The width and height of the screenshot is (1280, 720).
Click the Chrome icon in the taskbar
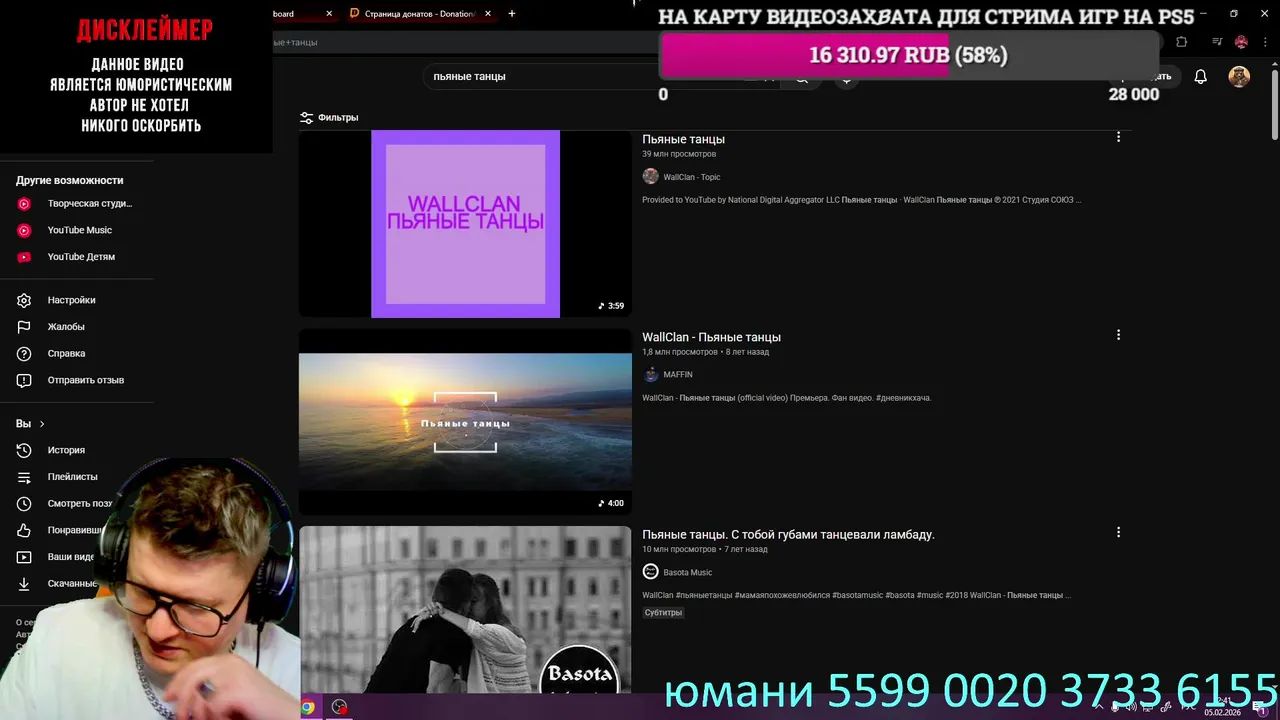[x=308, y=707]
